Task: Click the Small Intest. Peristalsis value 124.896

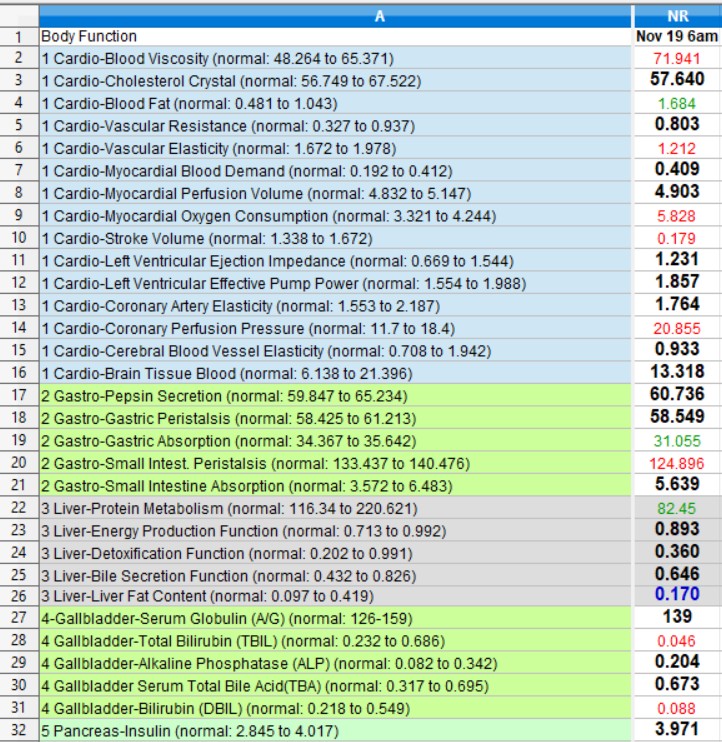Action: click(677, 463)
